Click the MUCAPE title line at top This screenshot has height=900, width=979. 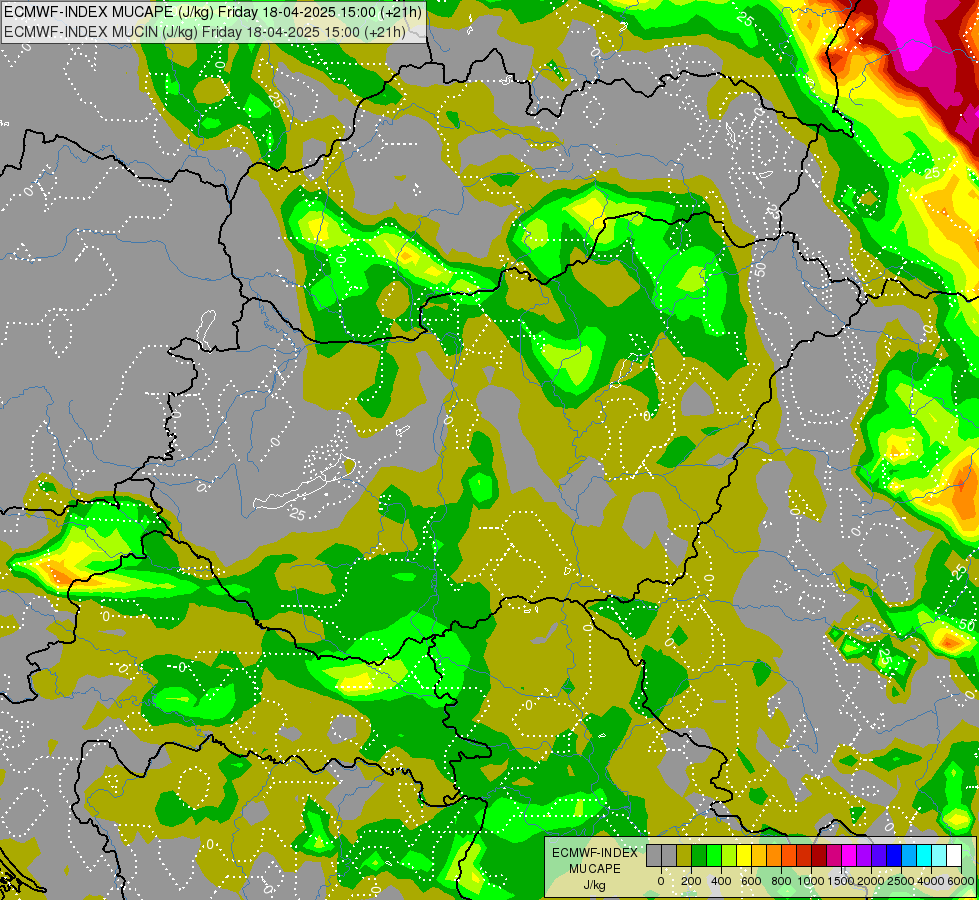click(213, 11)
